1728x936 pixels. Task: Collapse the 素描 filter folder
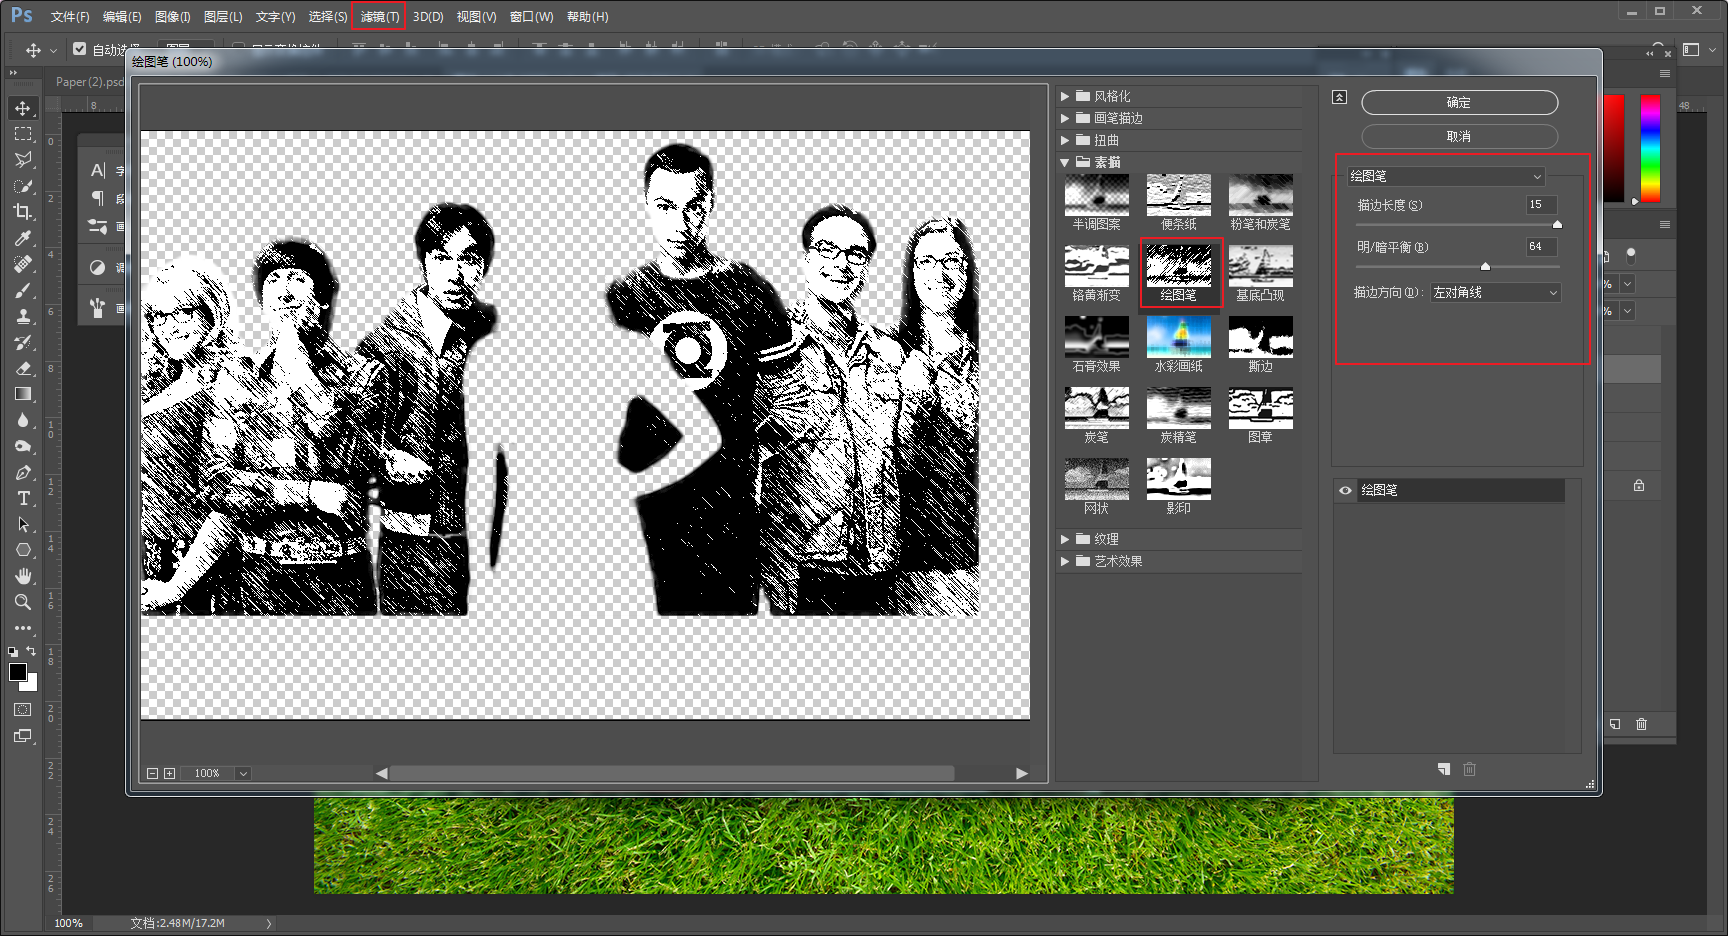point(1065,162)
